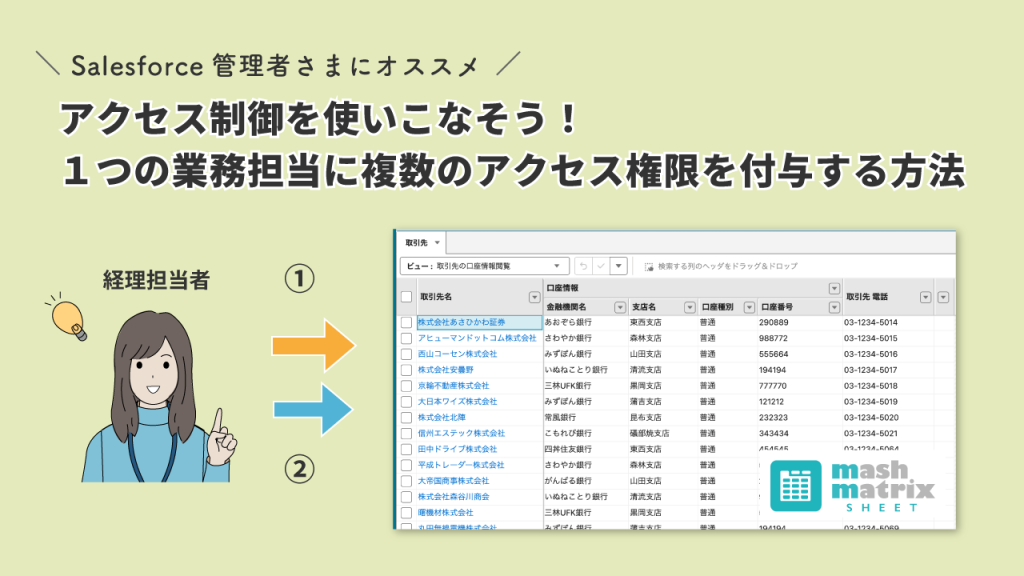Go to the 大帝国商事株式会社 record
1024x576 pixels.
click(453, 481)
